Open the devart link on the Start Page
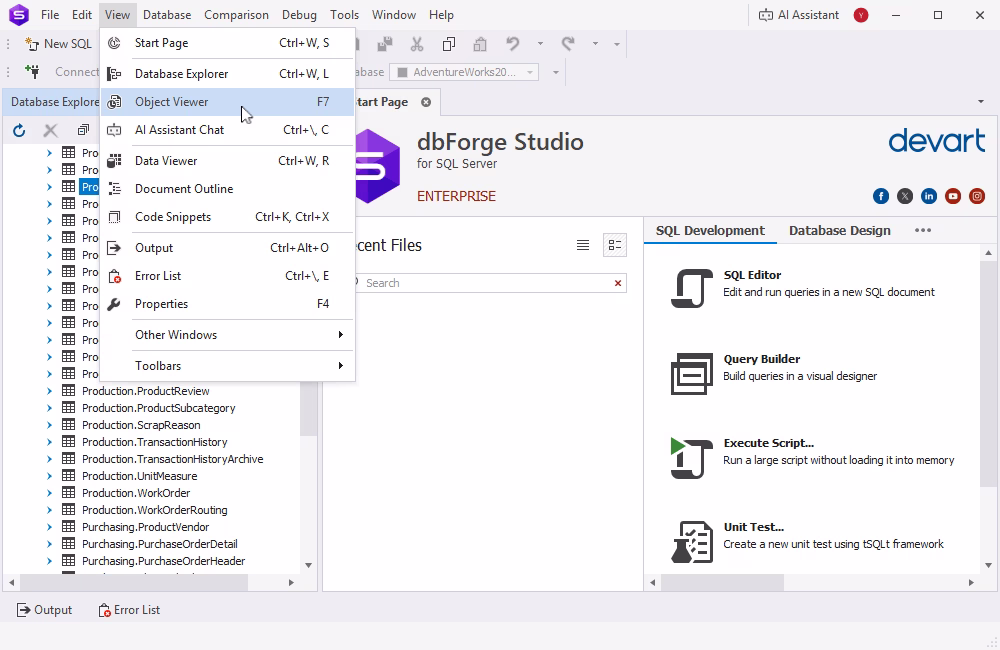Viewport: 1000px width, 650px height. (x=937, y=142)
